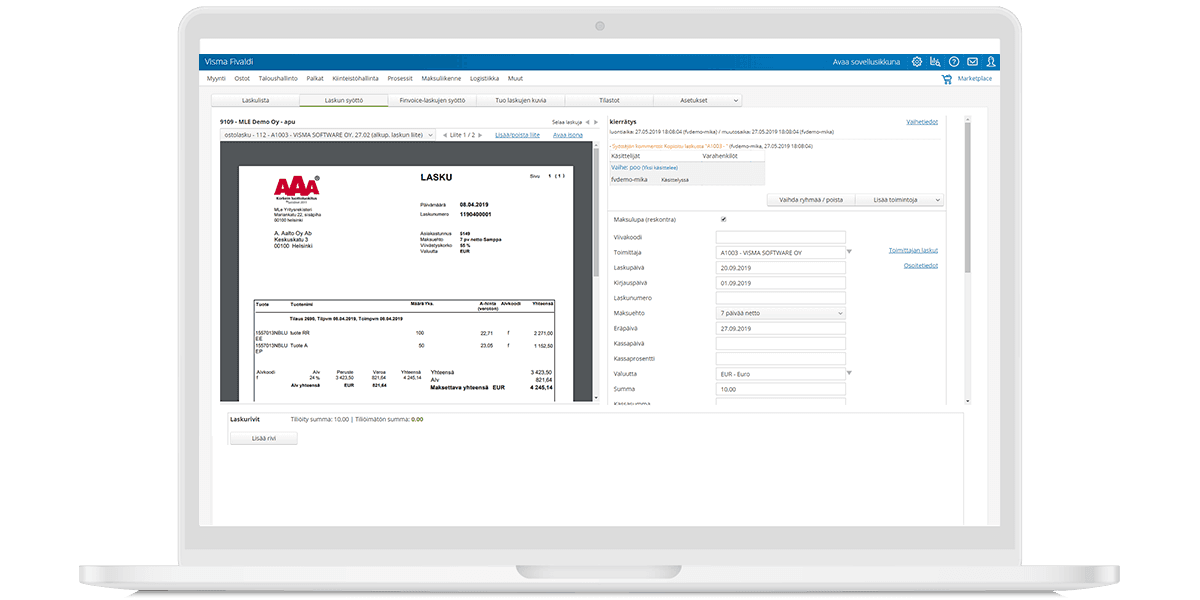Click the Lisää rivi button
Viewport: 1200px width, 600px height.
pyautogui.click(x=263, y=438)
